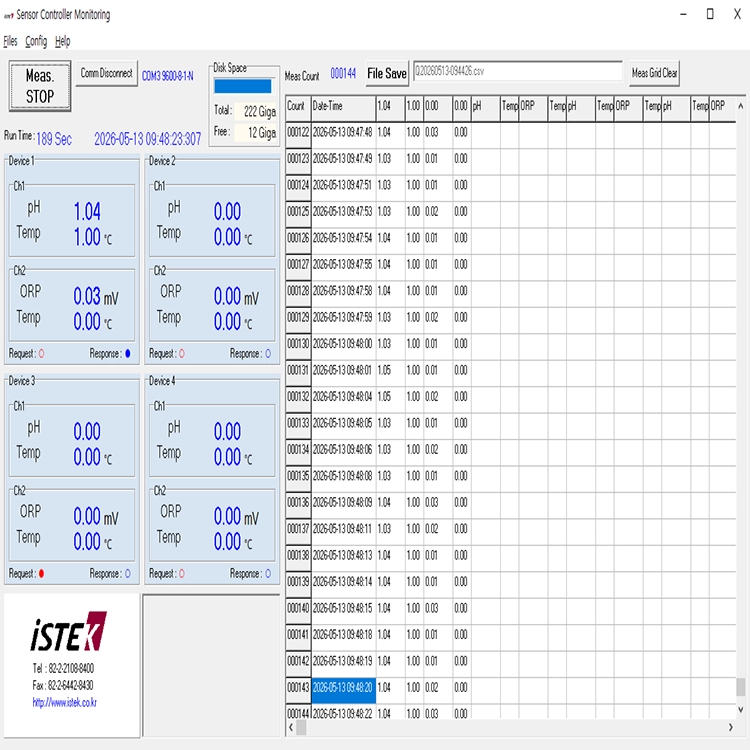
Task: Click the Device 4 Response indicator circle
Action: click(x=268, y=574)
